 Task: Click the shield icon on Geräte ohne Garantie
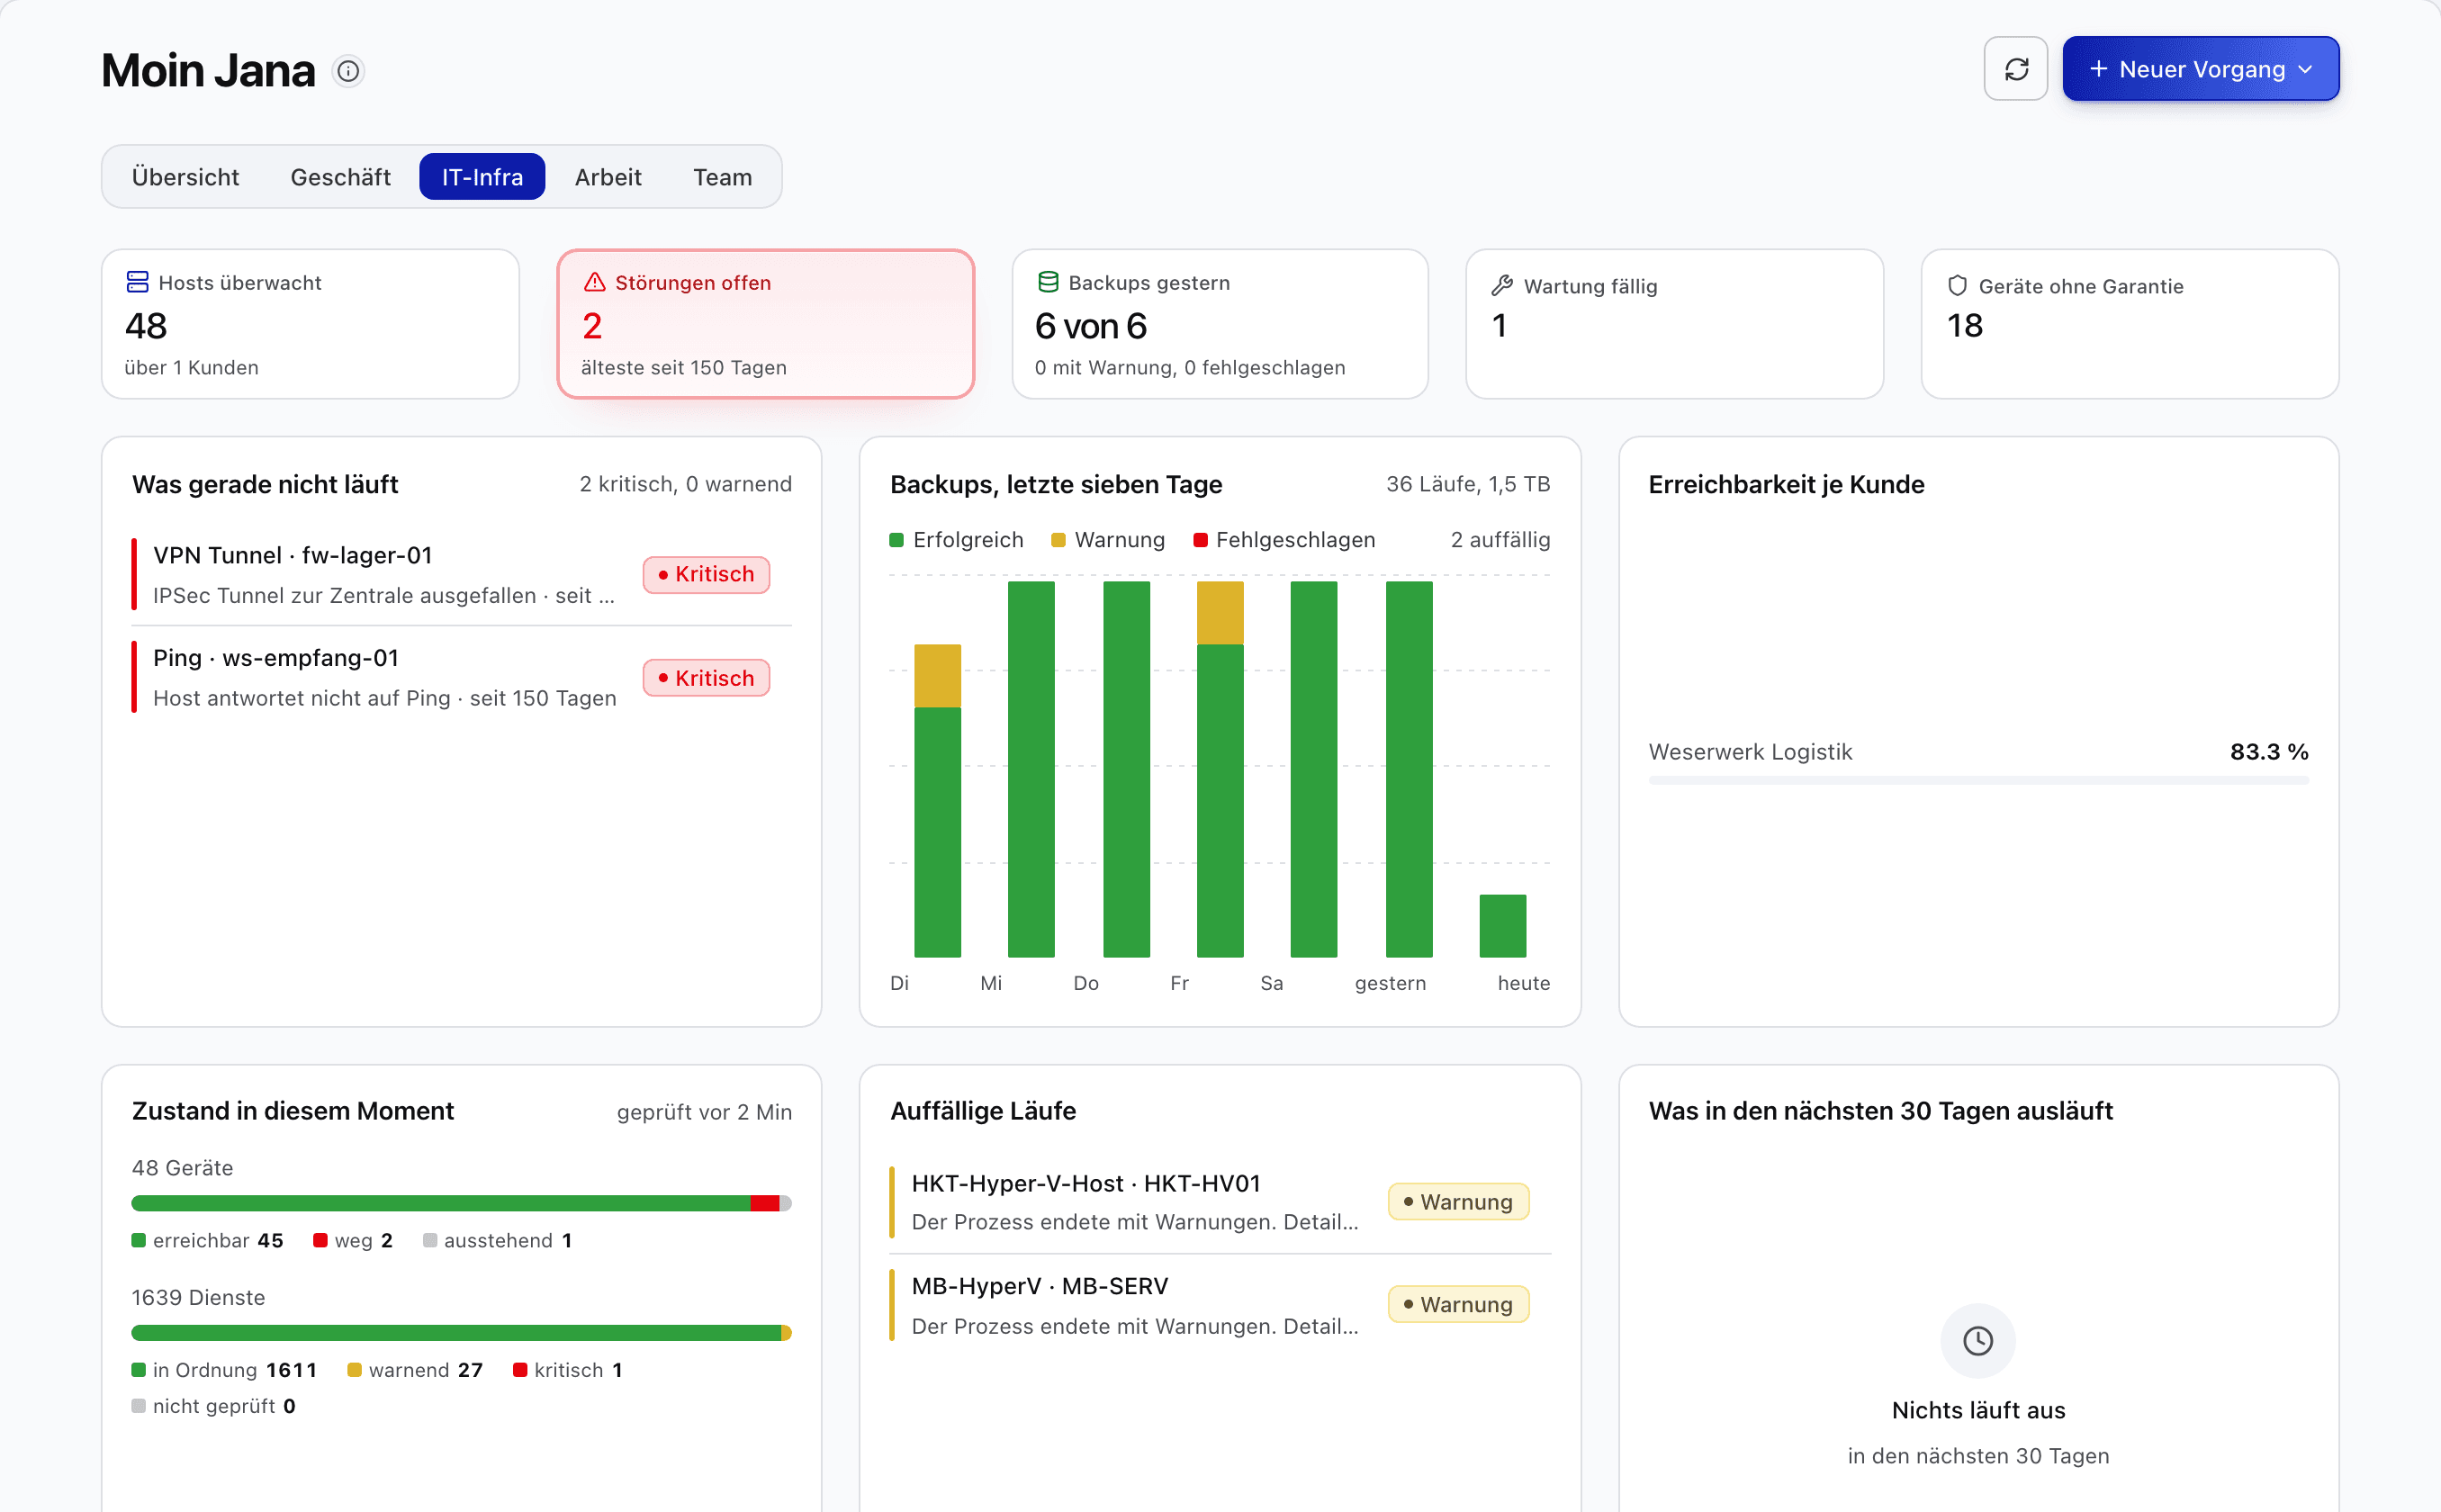(x=1957, y=286)
